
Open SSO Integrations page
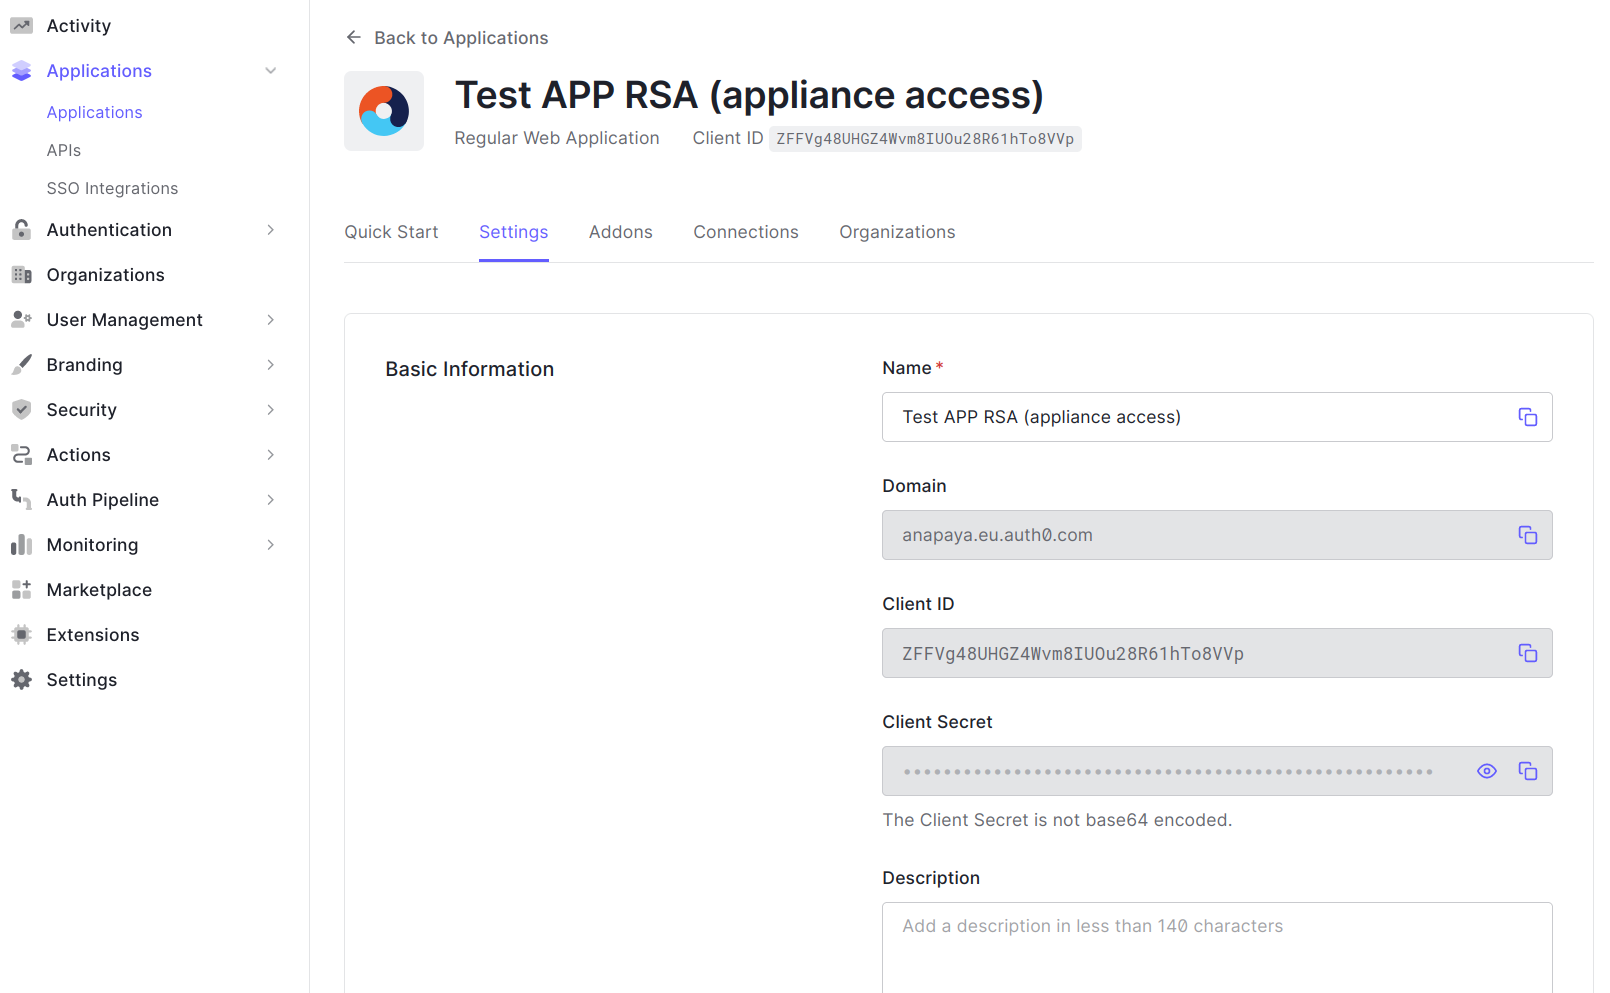tap(112, 188)
